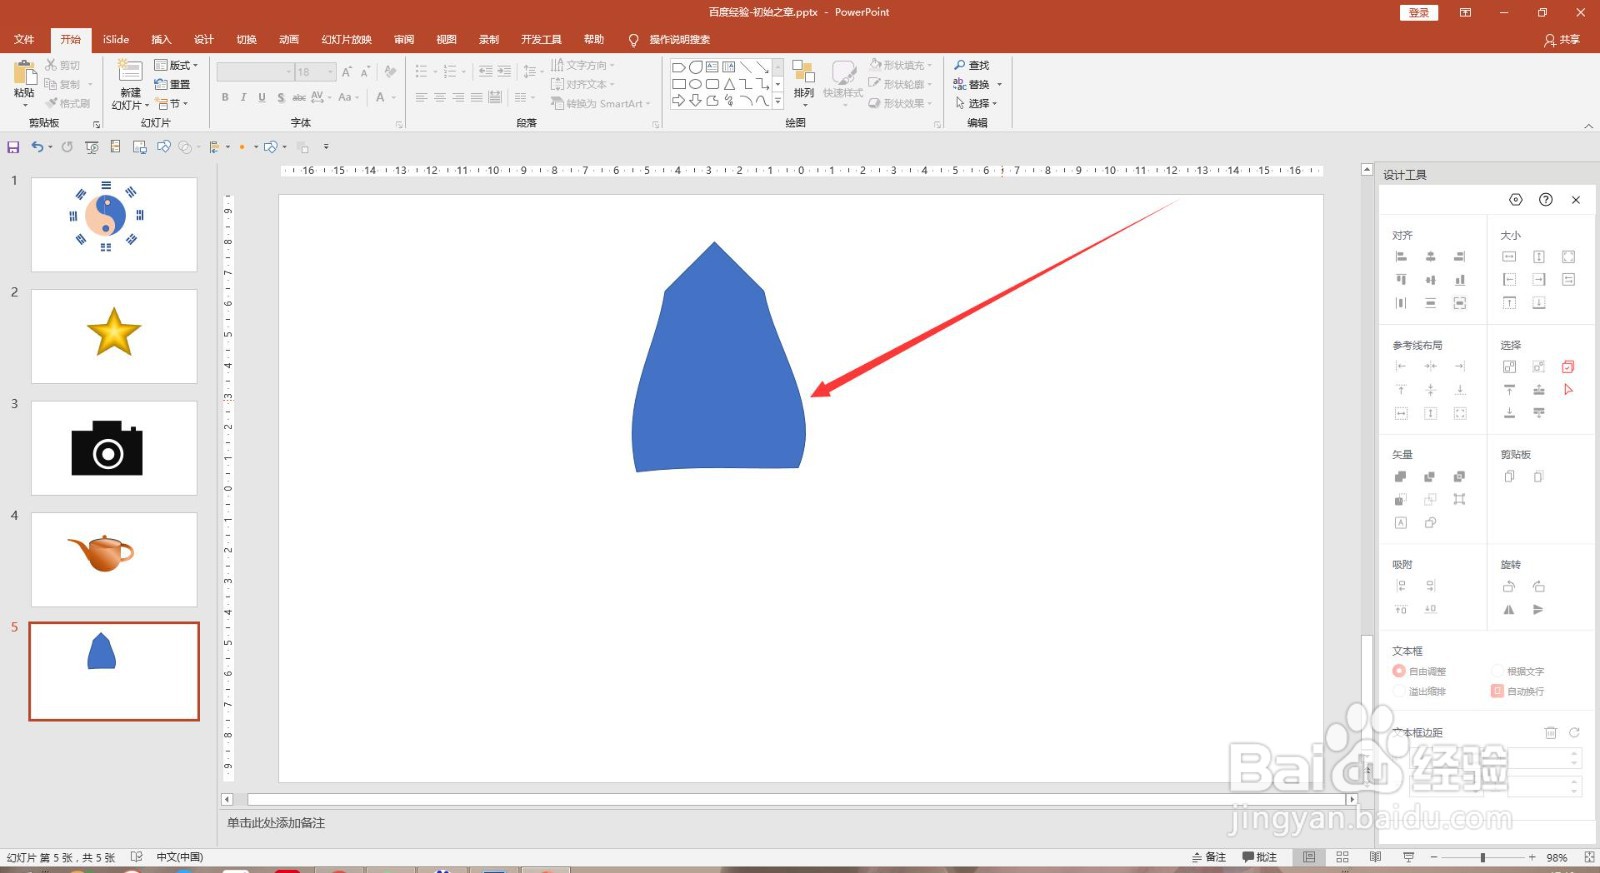1600x873 pixels.
Task: Select the 自由调整 text box option
Action: (1420, 671)
